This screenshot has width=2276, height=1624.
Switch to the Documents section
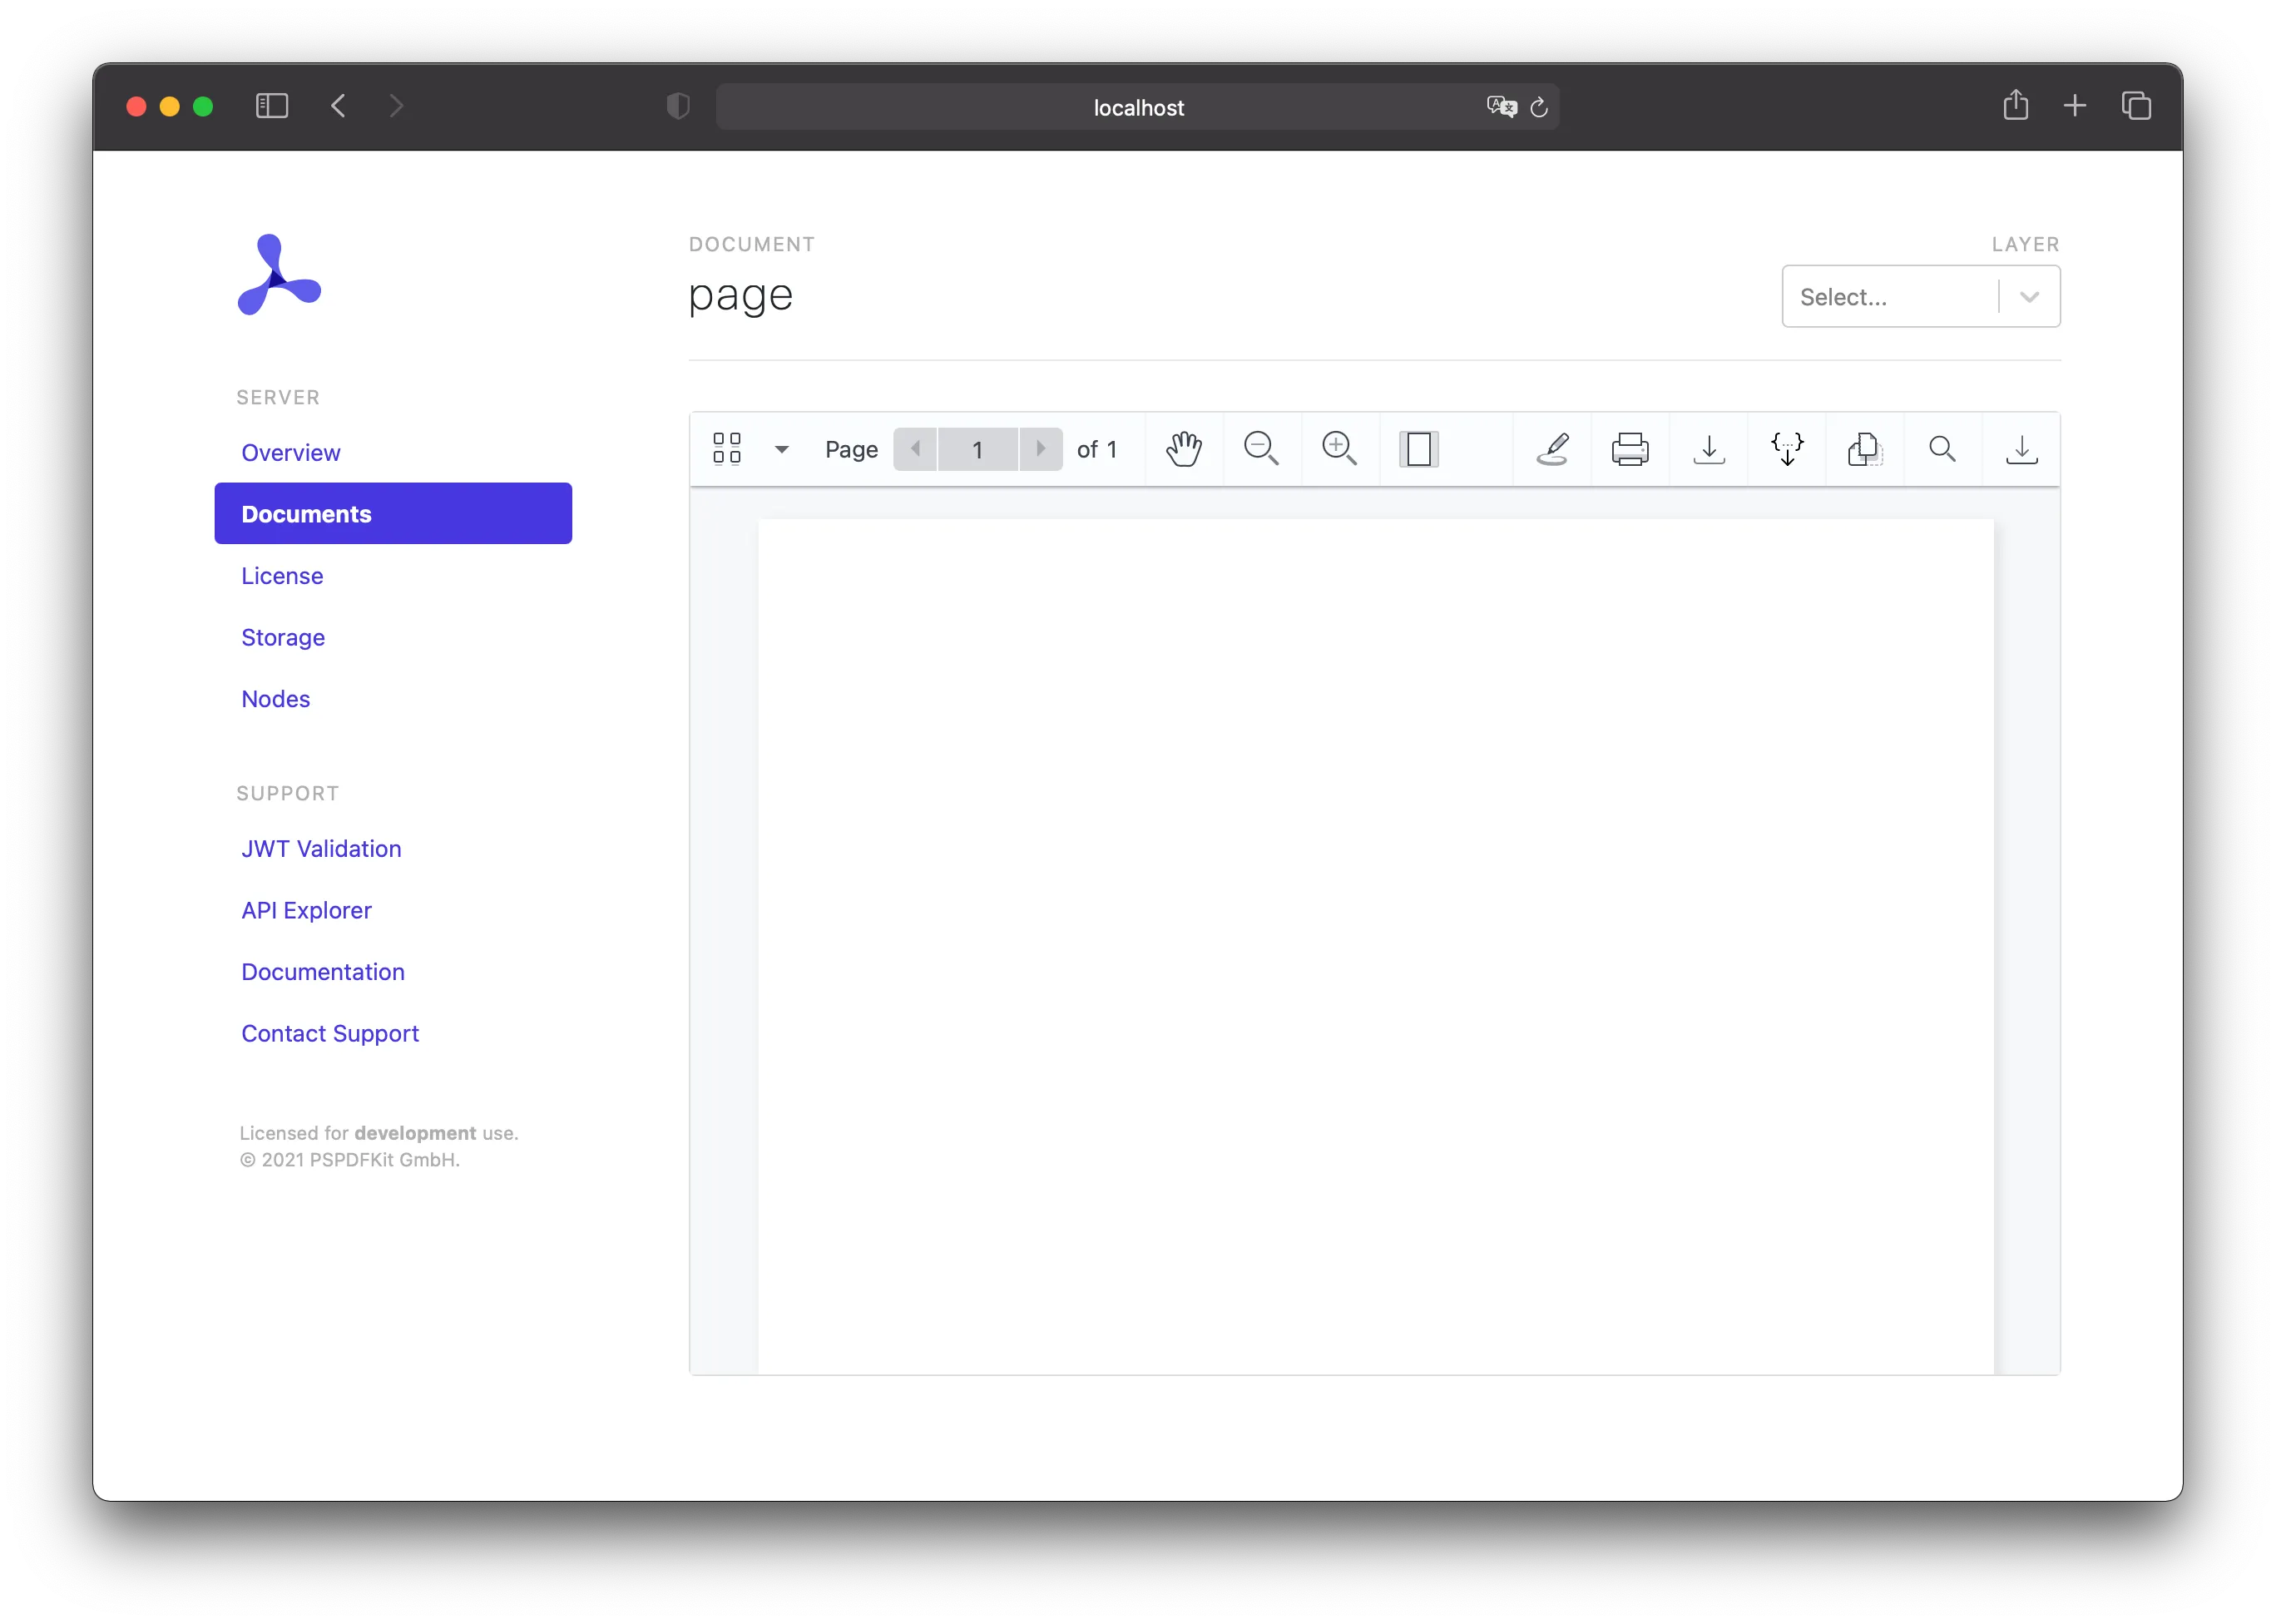tap(305, 513)
